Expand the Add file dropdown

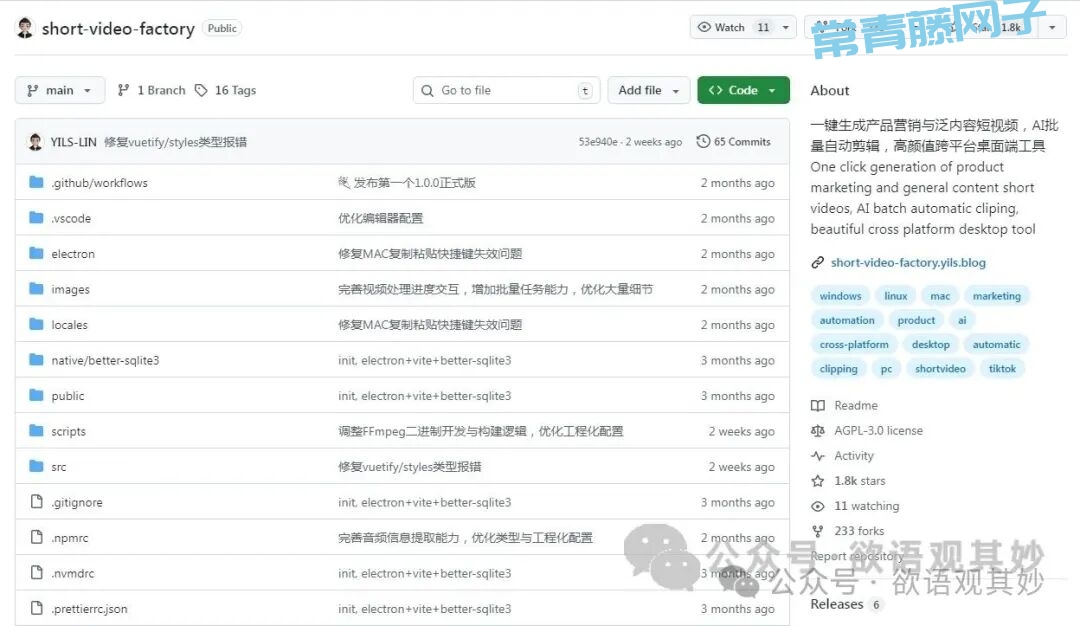(649, 90)
